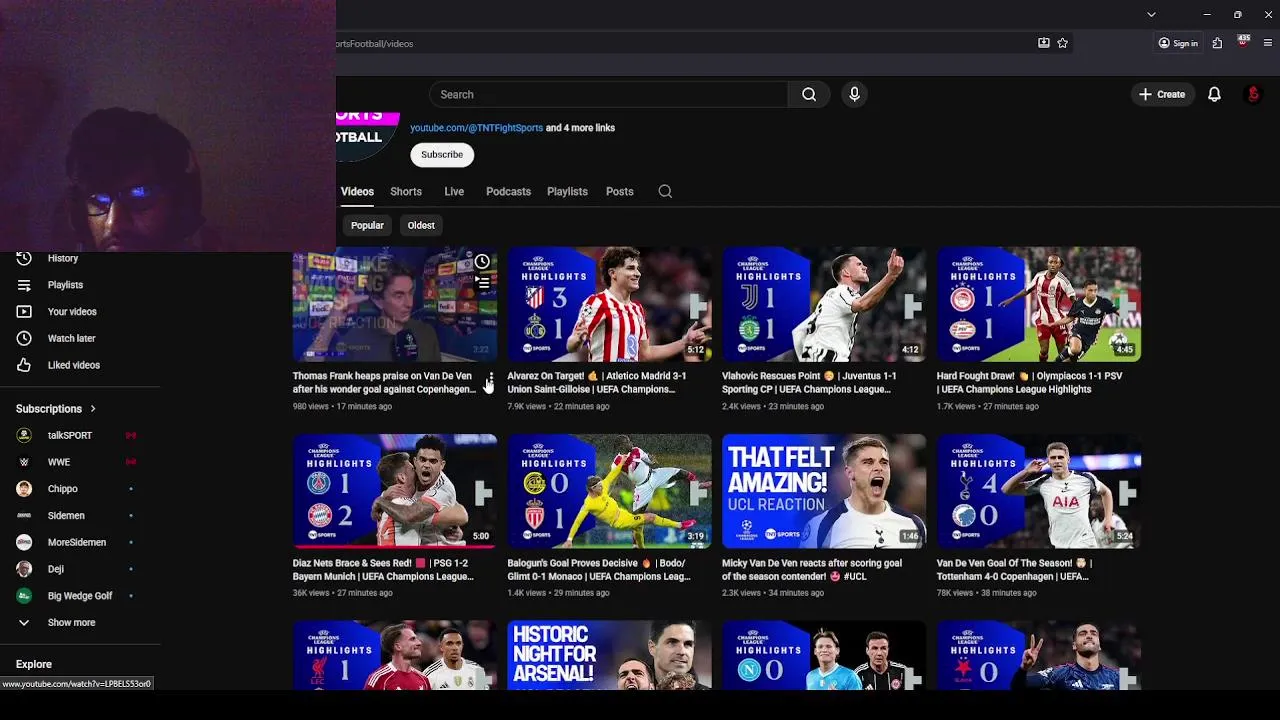Open 'Micky Van De Ven reacts' video title
The image size is (1280, 720).
[812, 569]
